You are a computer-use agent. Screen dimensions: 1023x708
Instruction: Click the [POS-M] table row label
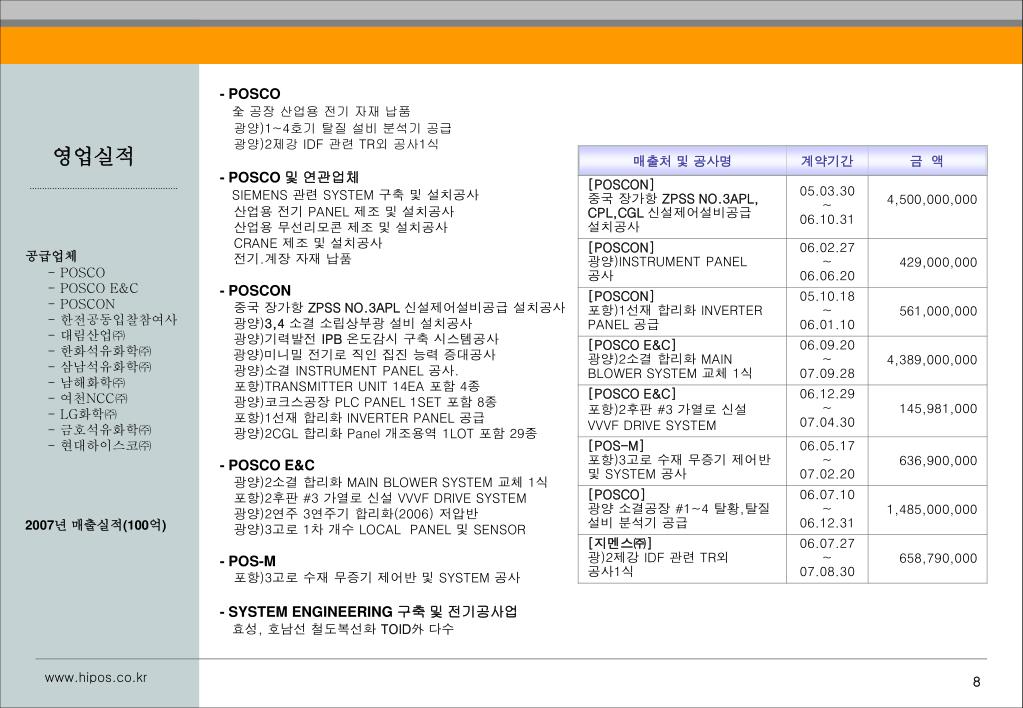click(x=616, y=446)
